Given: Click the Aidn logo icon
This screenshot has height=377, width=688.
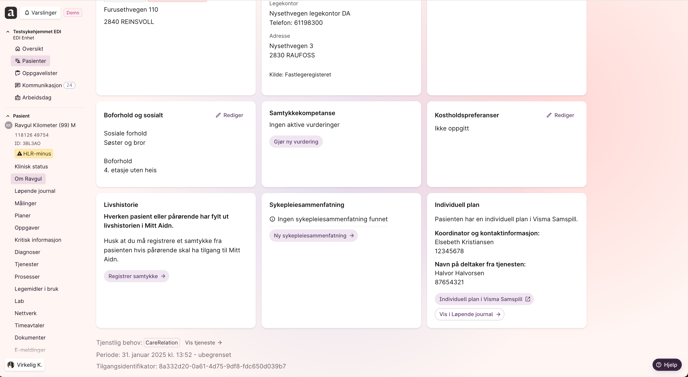Looking at the screenshot, I should 11,13.
